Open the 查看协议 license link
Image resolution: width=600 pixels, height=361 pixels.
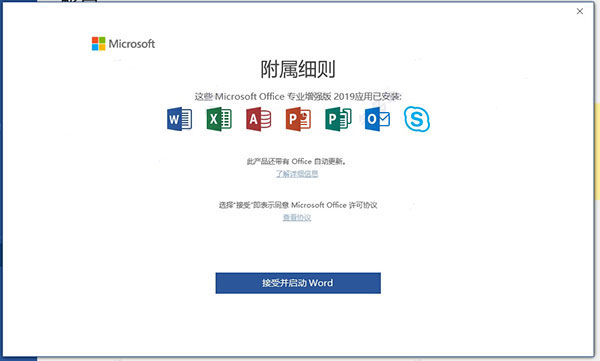297,217
